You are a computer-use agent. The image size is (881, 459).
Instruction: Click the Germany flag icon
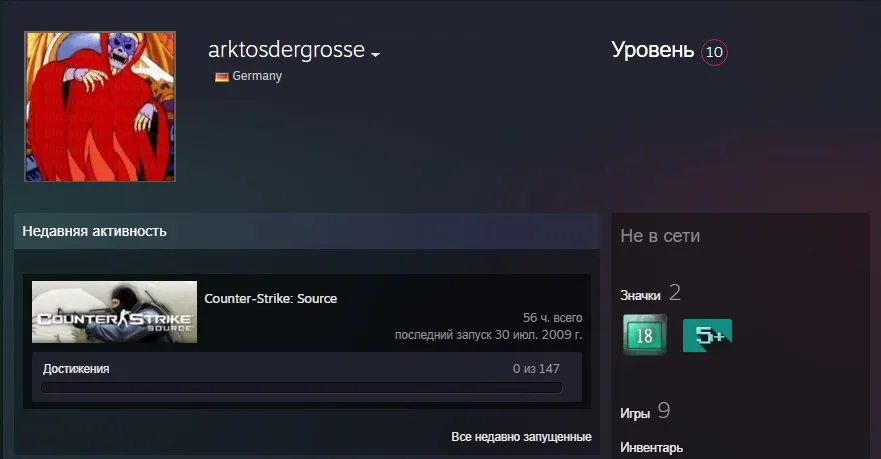pos(222,76)
